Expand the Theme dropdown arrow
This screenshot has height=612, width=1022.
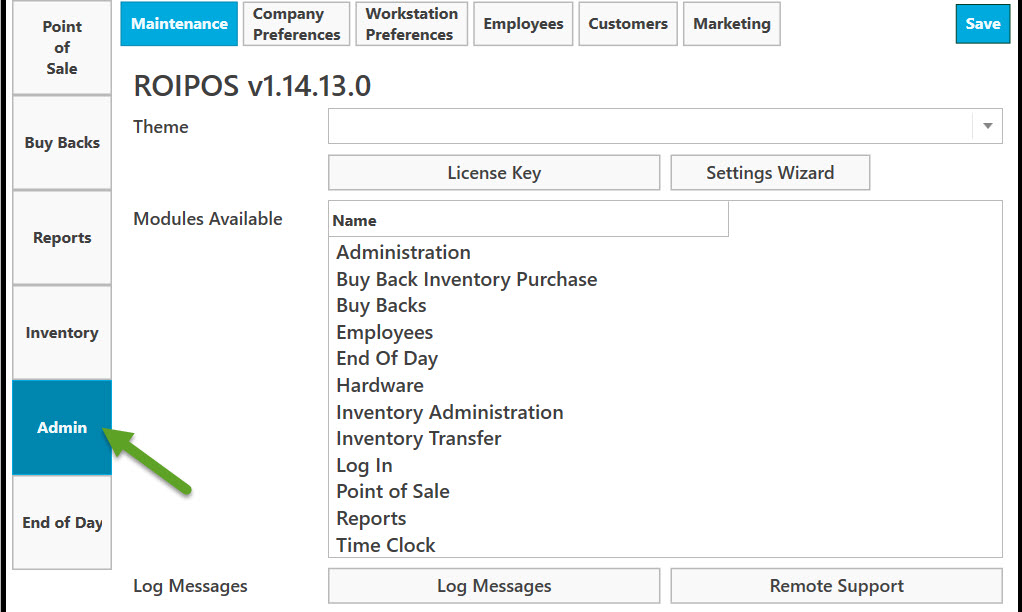(987, 126)
